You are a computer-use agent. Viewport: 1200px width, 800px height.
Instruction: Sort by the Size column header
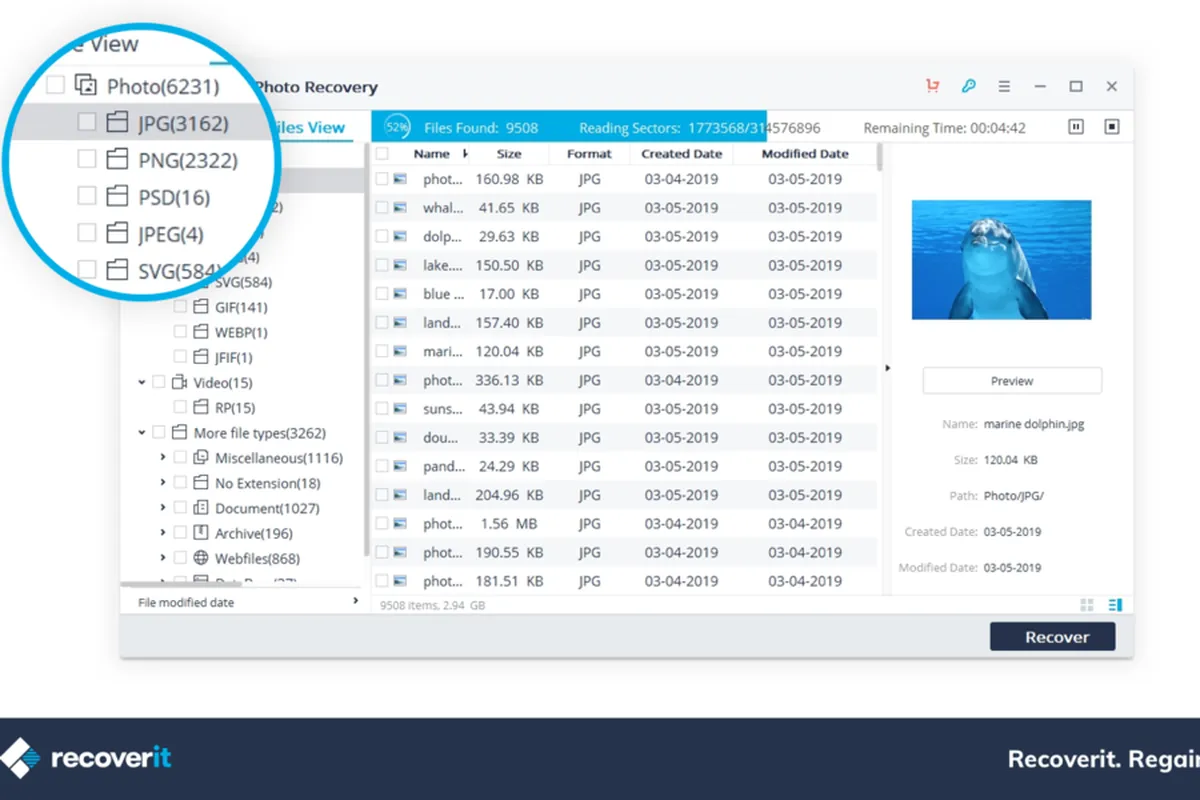point(509,154)
